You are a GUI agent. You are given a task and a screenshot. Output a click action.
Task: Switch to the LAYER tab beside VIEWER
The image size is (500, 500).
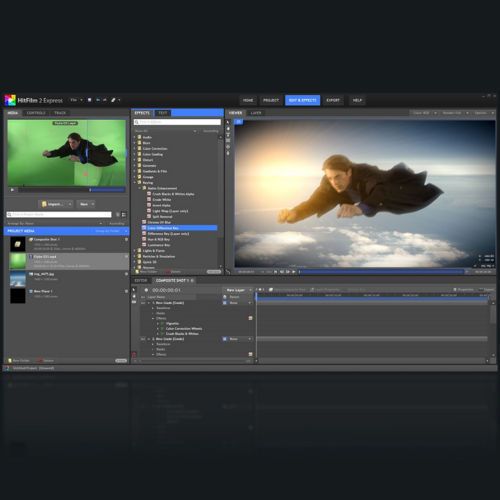(256, 113)
